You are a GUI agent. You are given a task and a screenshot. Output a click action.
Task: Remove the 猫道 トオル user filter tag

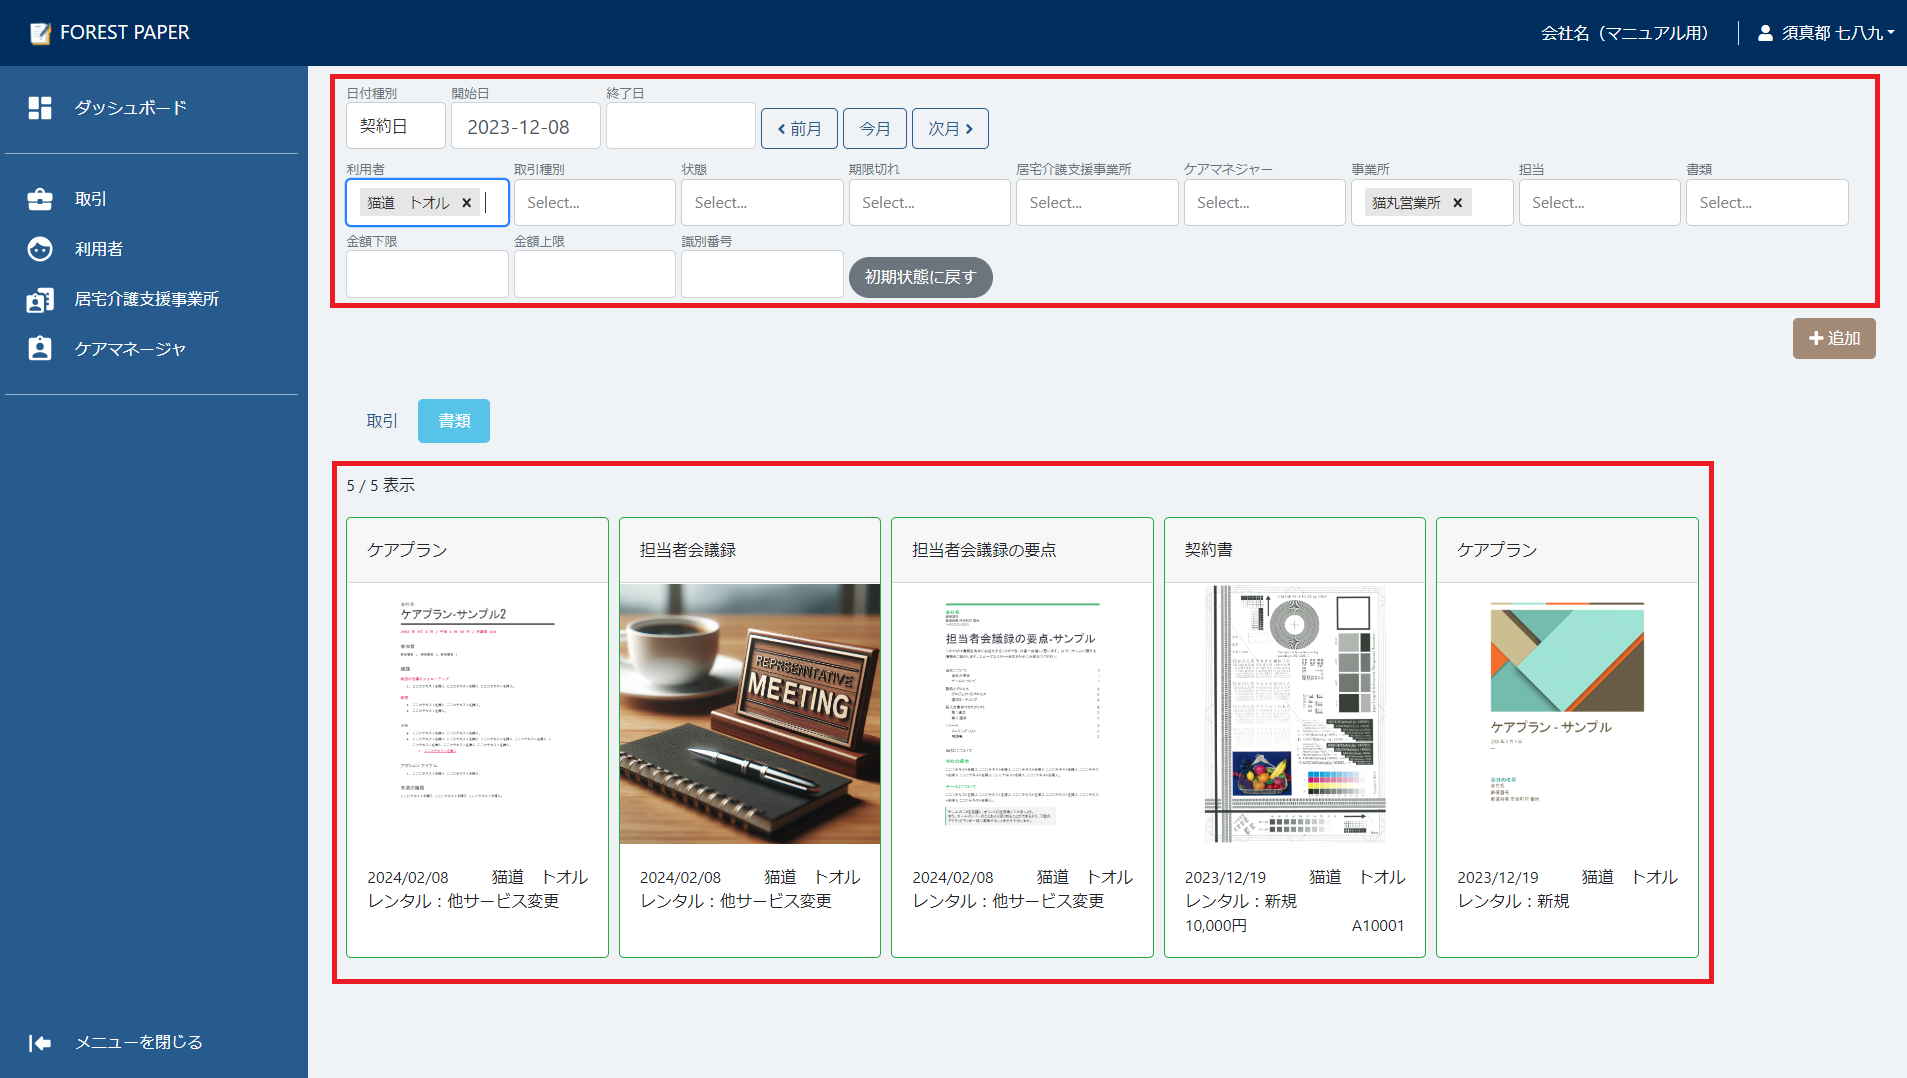[466, 203]
